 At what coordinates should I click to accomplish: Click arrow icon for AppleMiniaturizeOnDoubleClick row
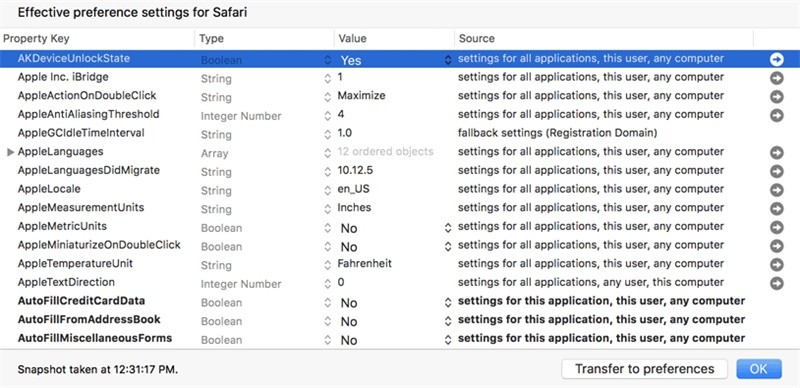click(x=777, y=246)
